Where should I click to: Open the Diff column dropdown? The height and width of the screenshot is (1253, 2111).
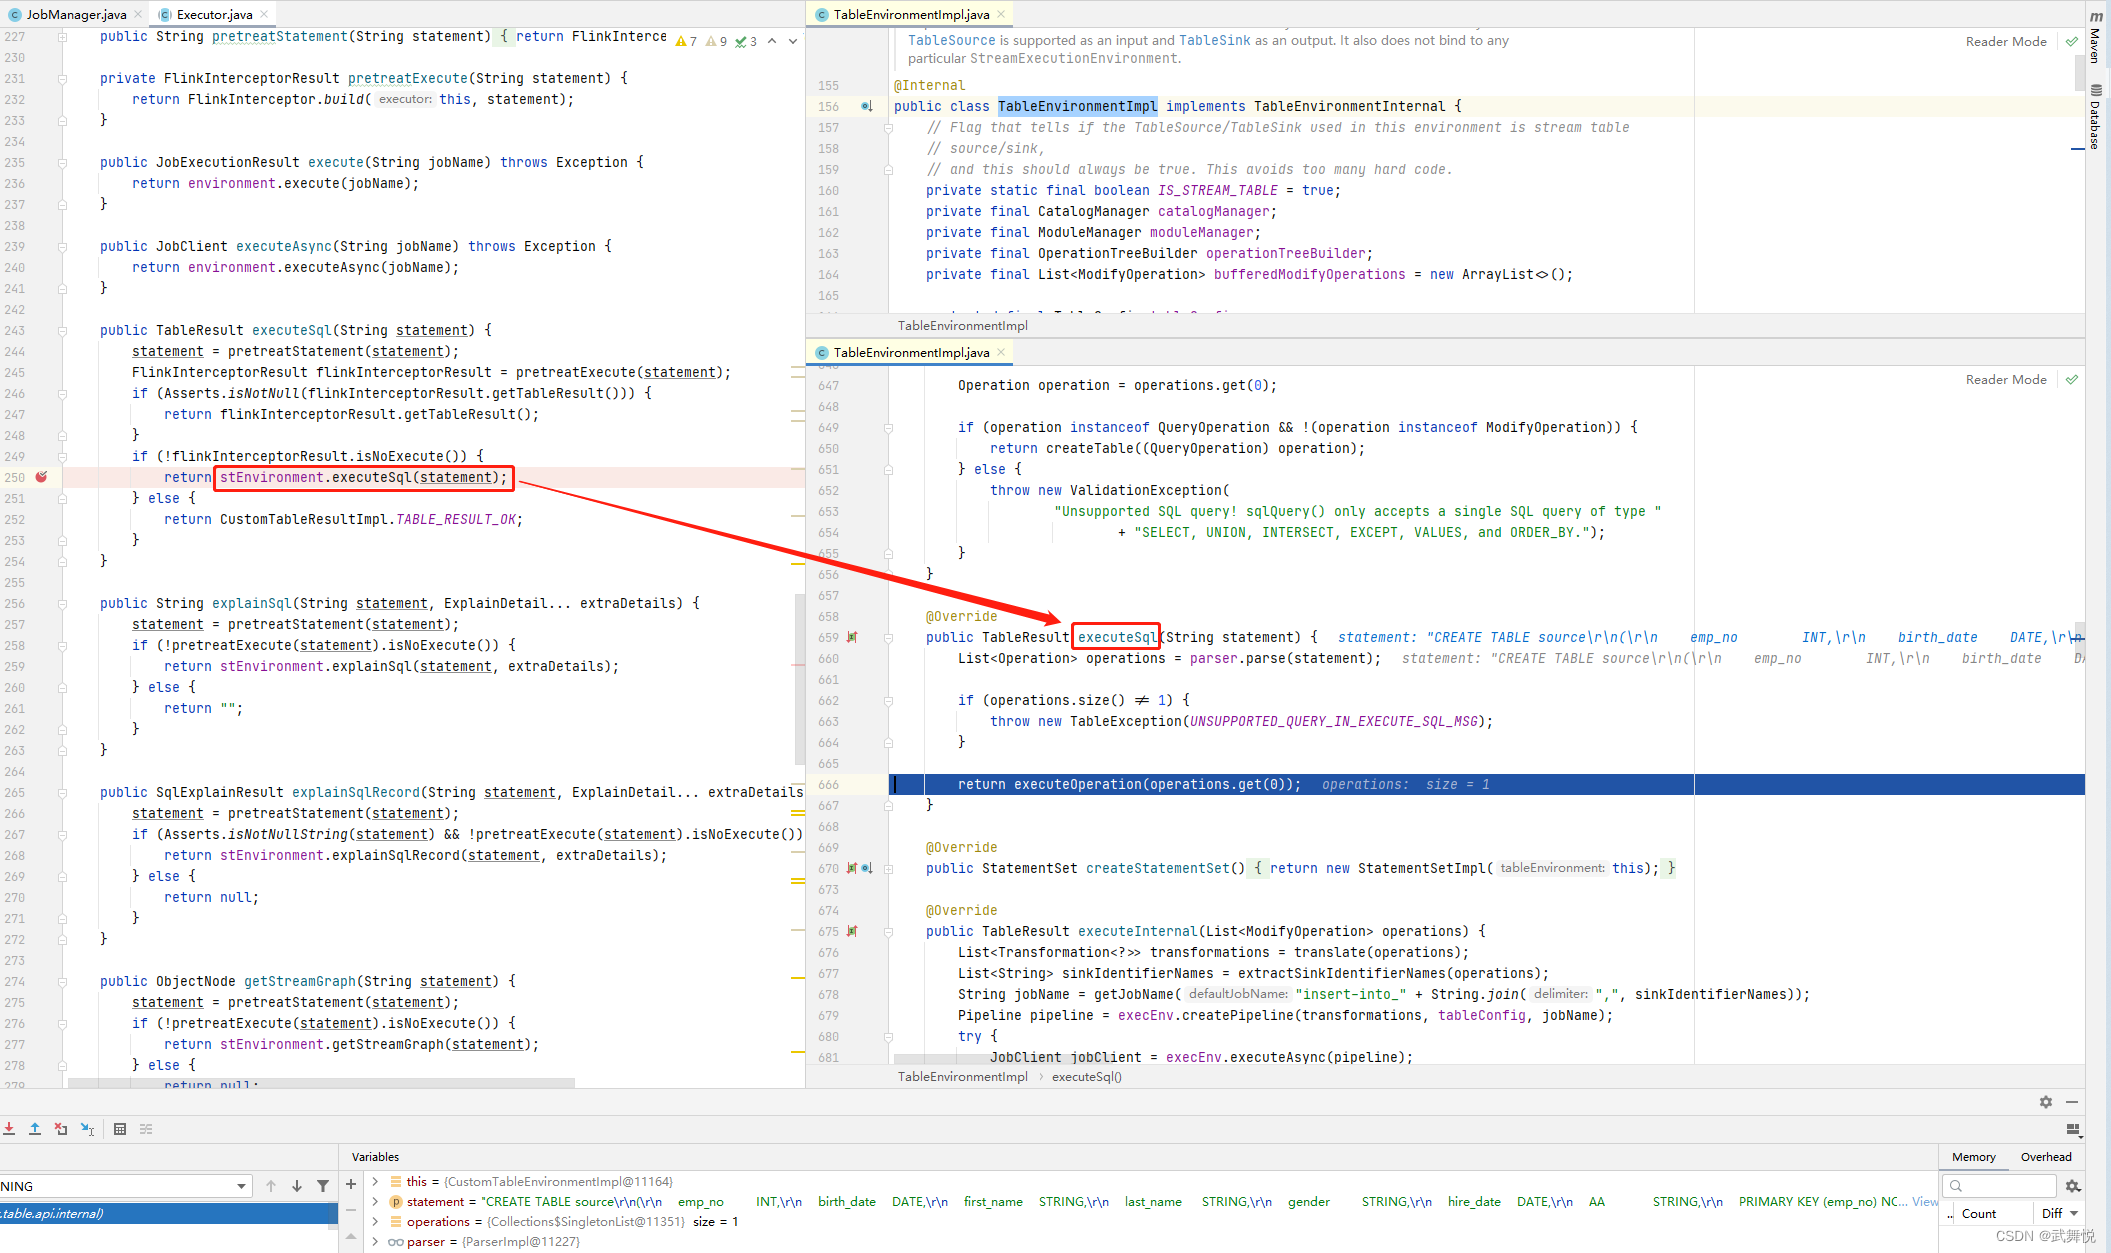(x=2072, y=1213)
